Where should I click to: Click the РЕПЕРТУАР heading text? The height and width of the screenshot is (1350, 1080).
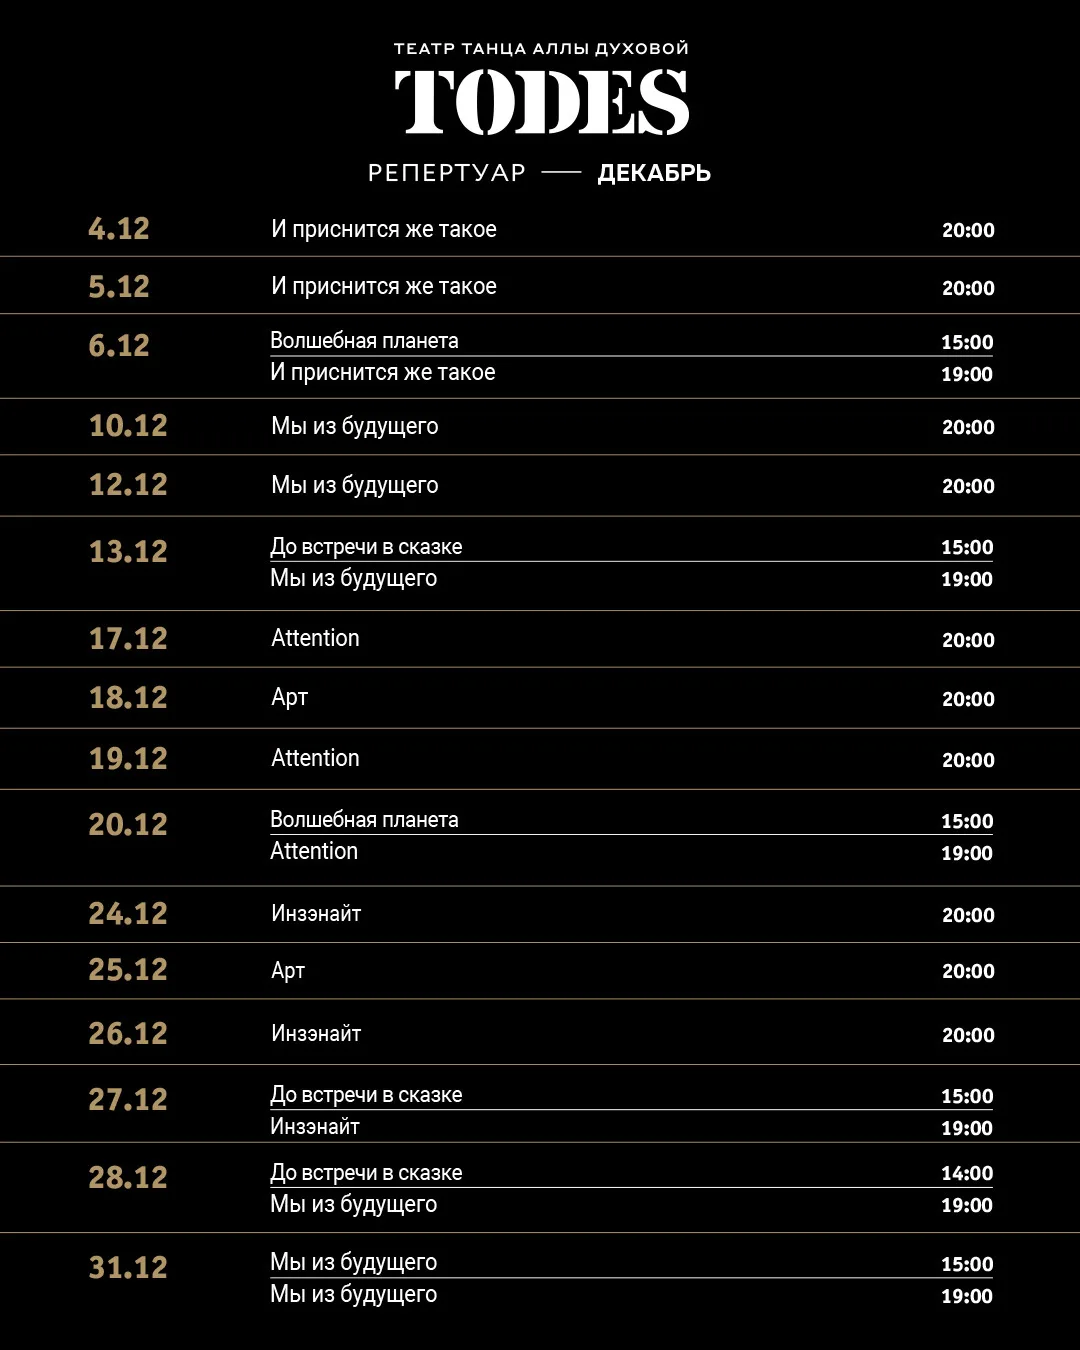447,173
